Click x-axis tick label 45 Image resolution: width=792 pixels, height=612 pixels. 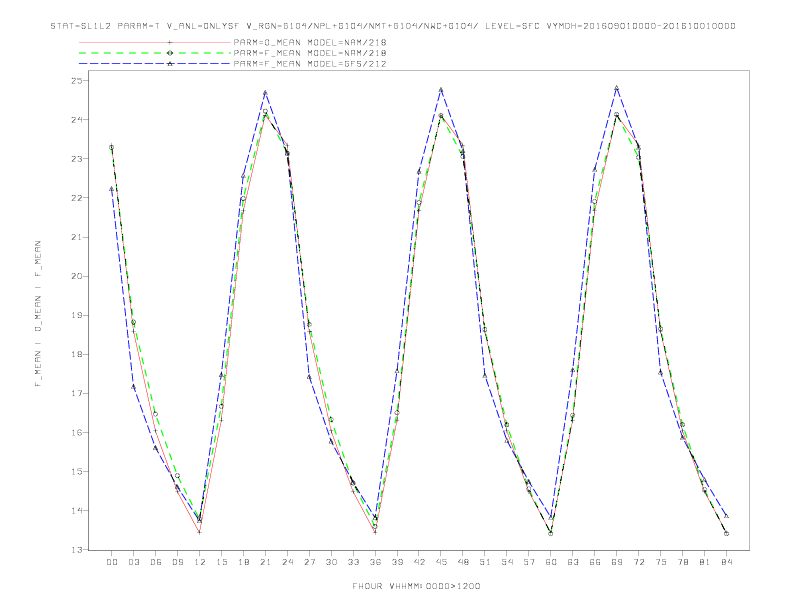pyautogui.click(x=441, y=562)
